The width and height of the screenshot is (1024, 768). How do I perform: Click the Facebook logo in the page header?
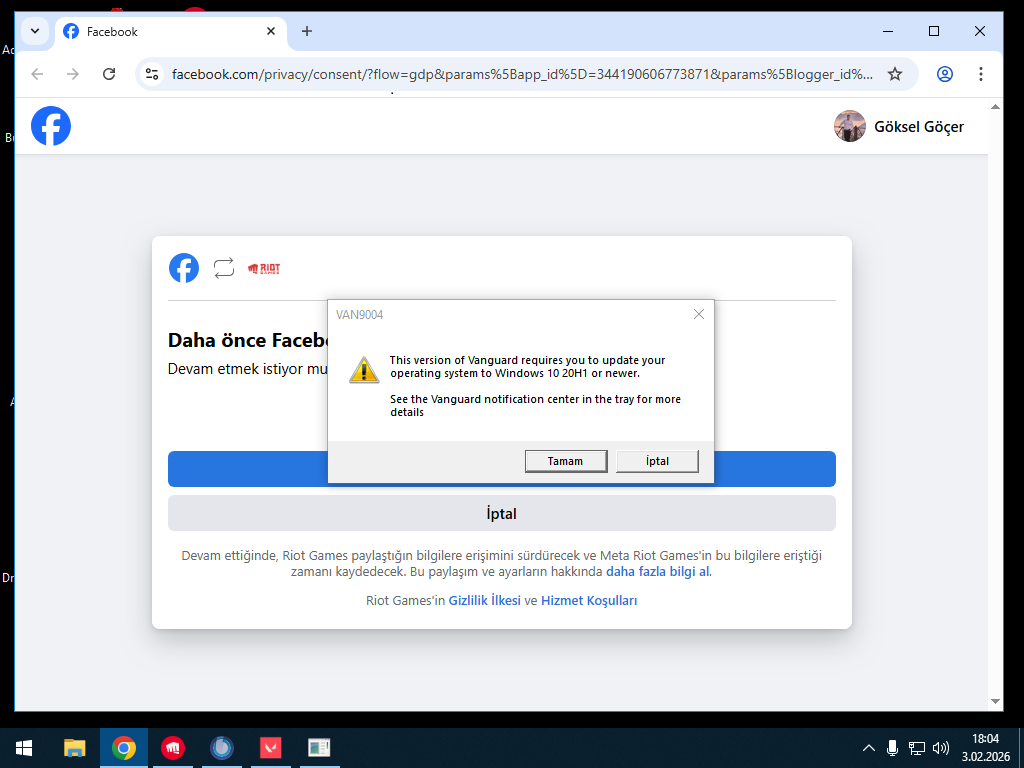tap(51, 126)
